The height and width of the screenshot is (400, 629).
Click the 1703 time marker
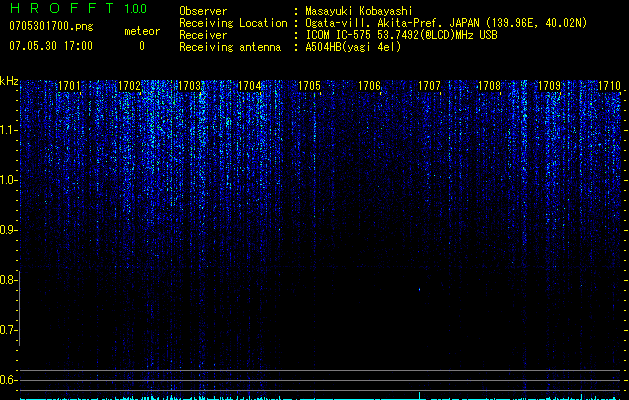tap(189, 85)
